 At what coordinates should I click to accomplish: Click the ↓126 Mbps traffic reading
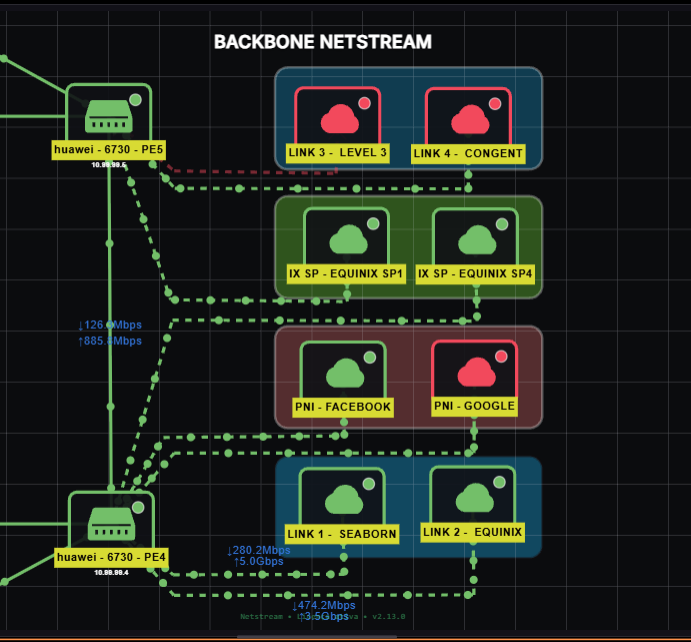coord(110,325)
